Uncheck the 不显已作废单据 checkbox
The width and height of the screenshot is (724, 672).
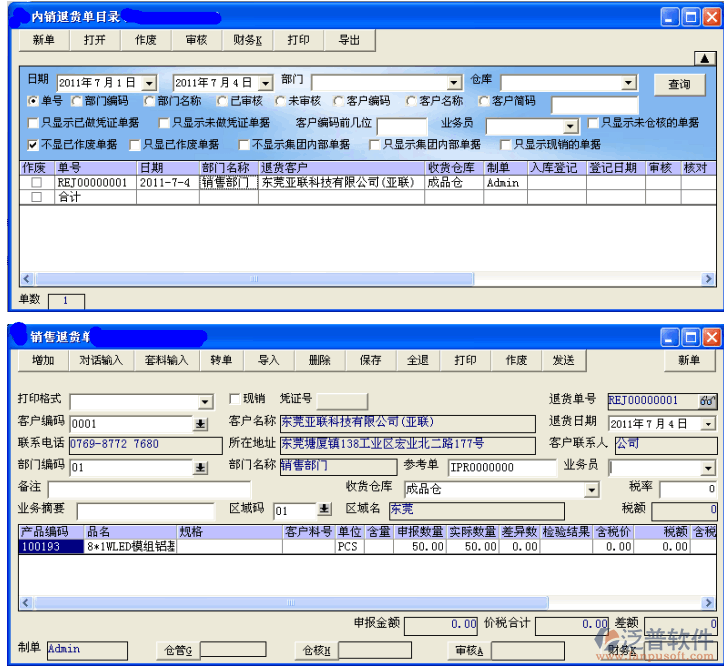[x=33, y=145]
